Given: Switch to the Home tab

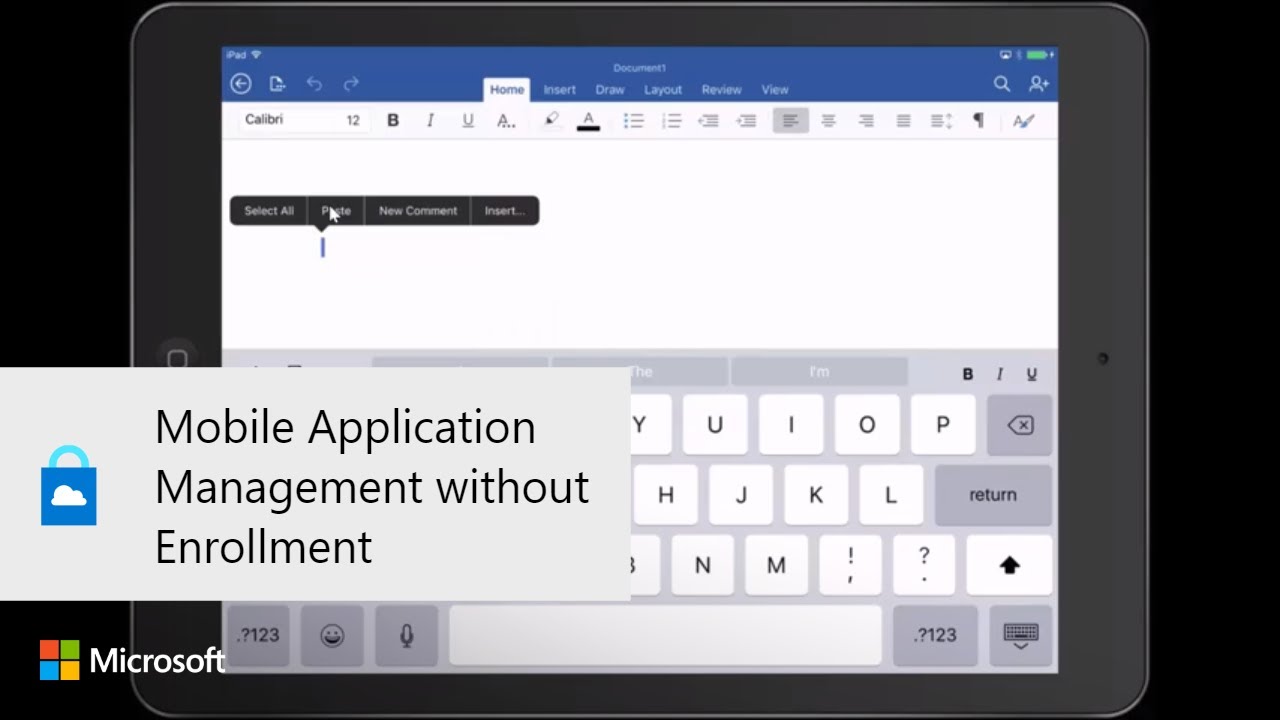Looking at the screenshot, I should [x=507, y=90].
